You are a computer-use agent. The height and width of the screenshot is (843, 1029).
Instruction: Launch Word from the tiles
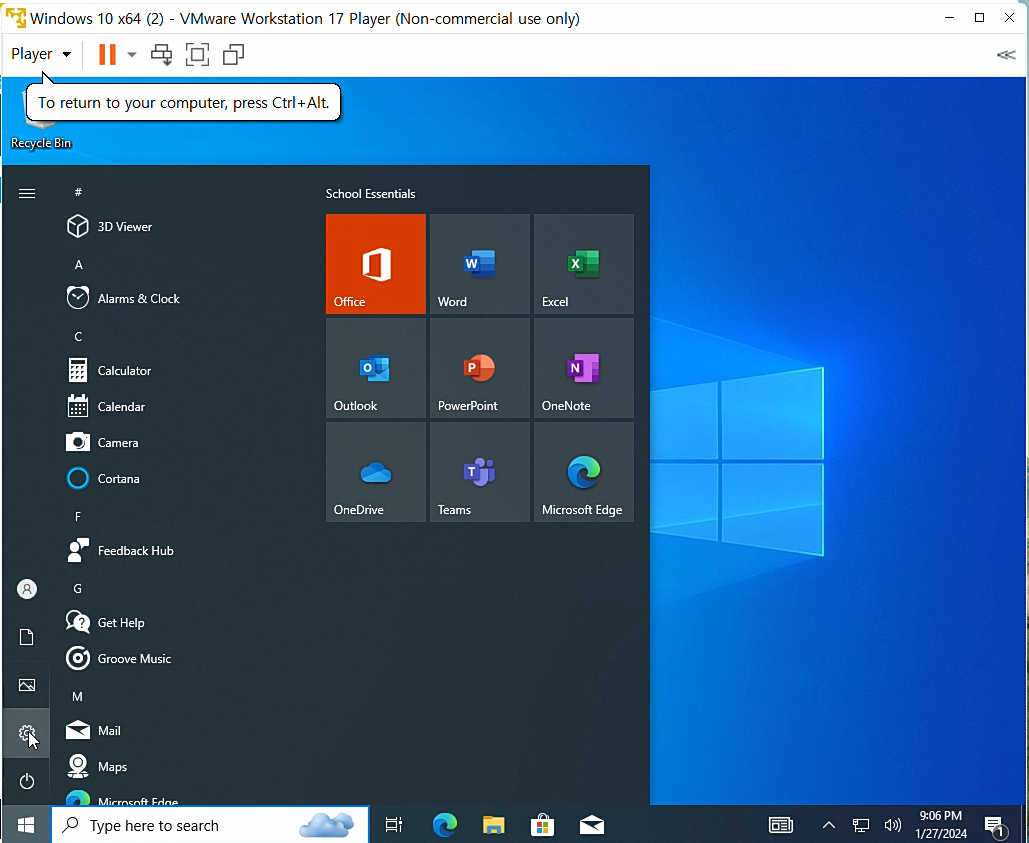[x=480, y=264]
